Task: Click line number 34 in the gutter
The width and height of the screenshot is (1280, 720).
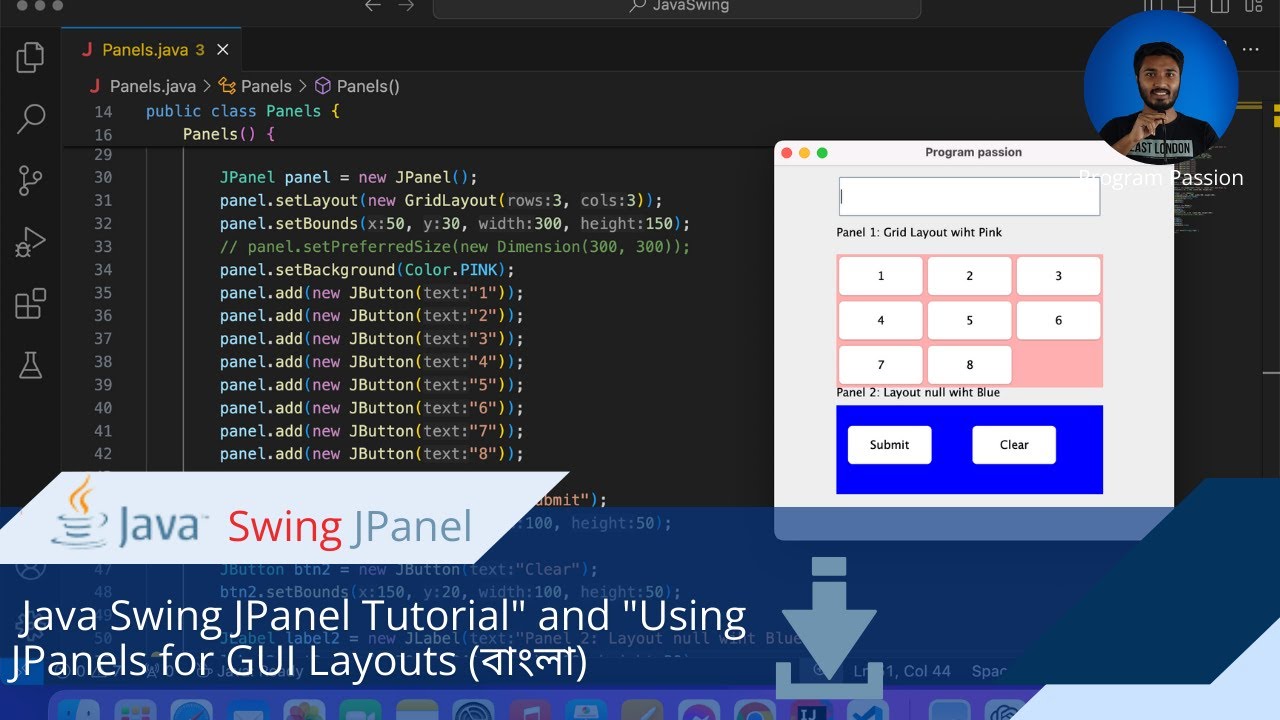Action: tap(102, 269)
